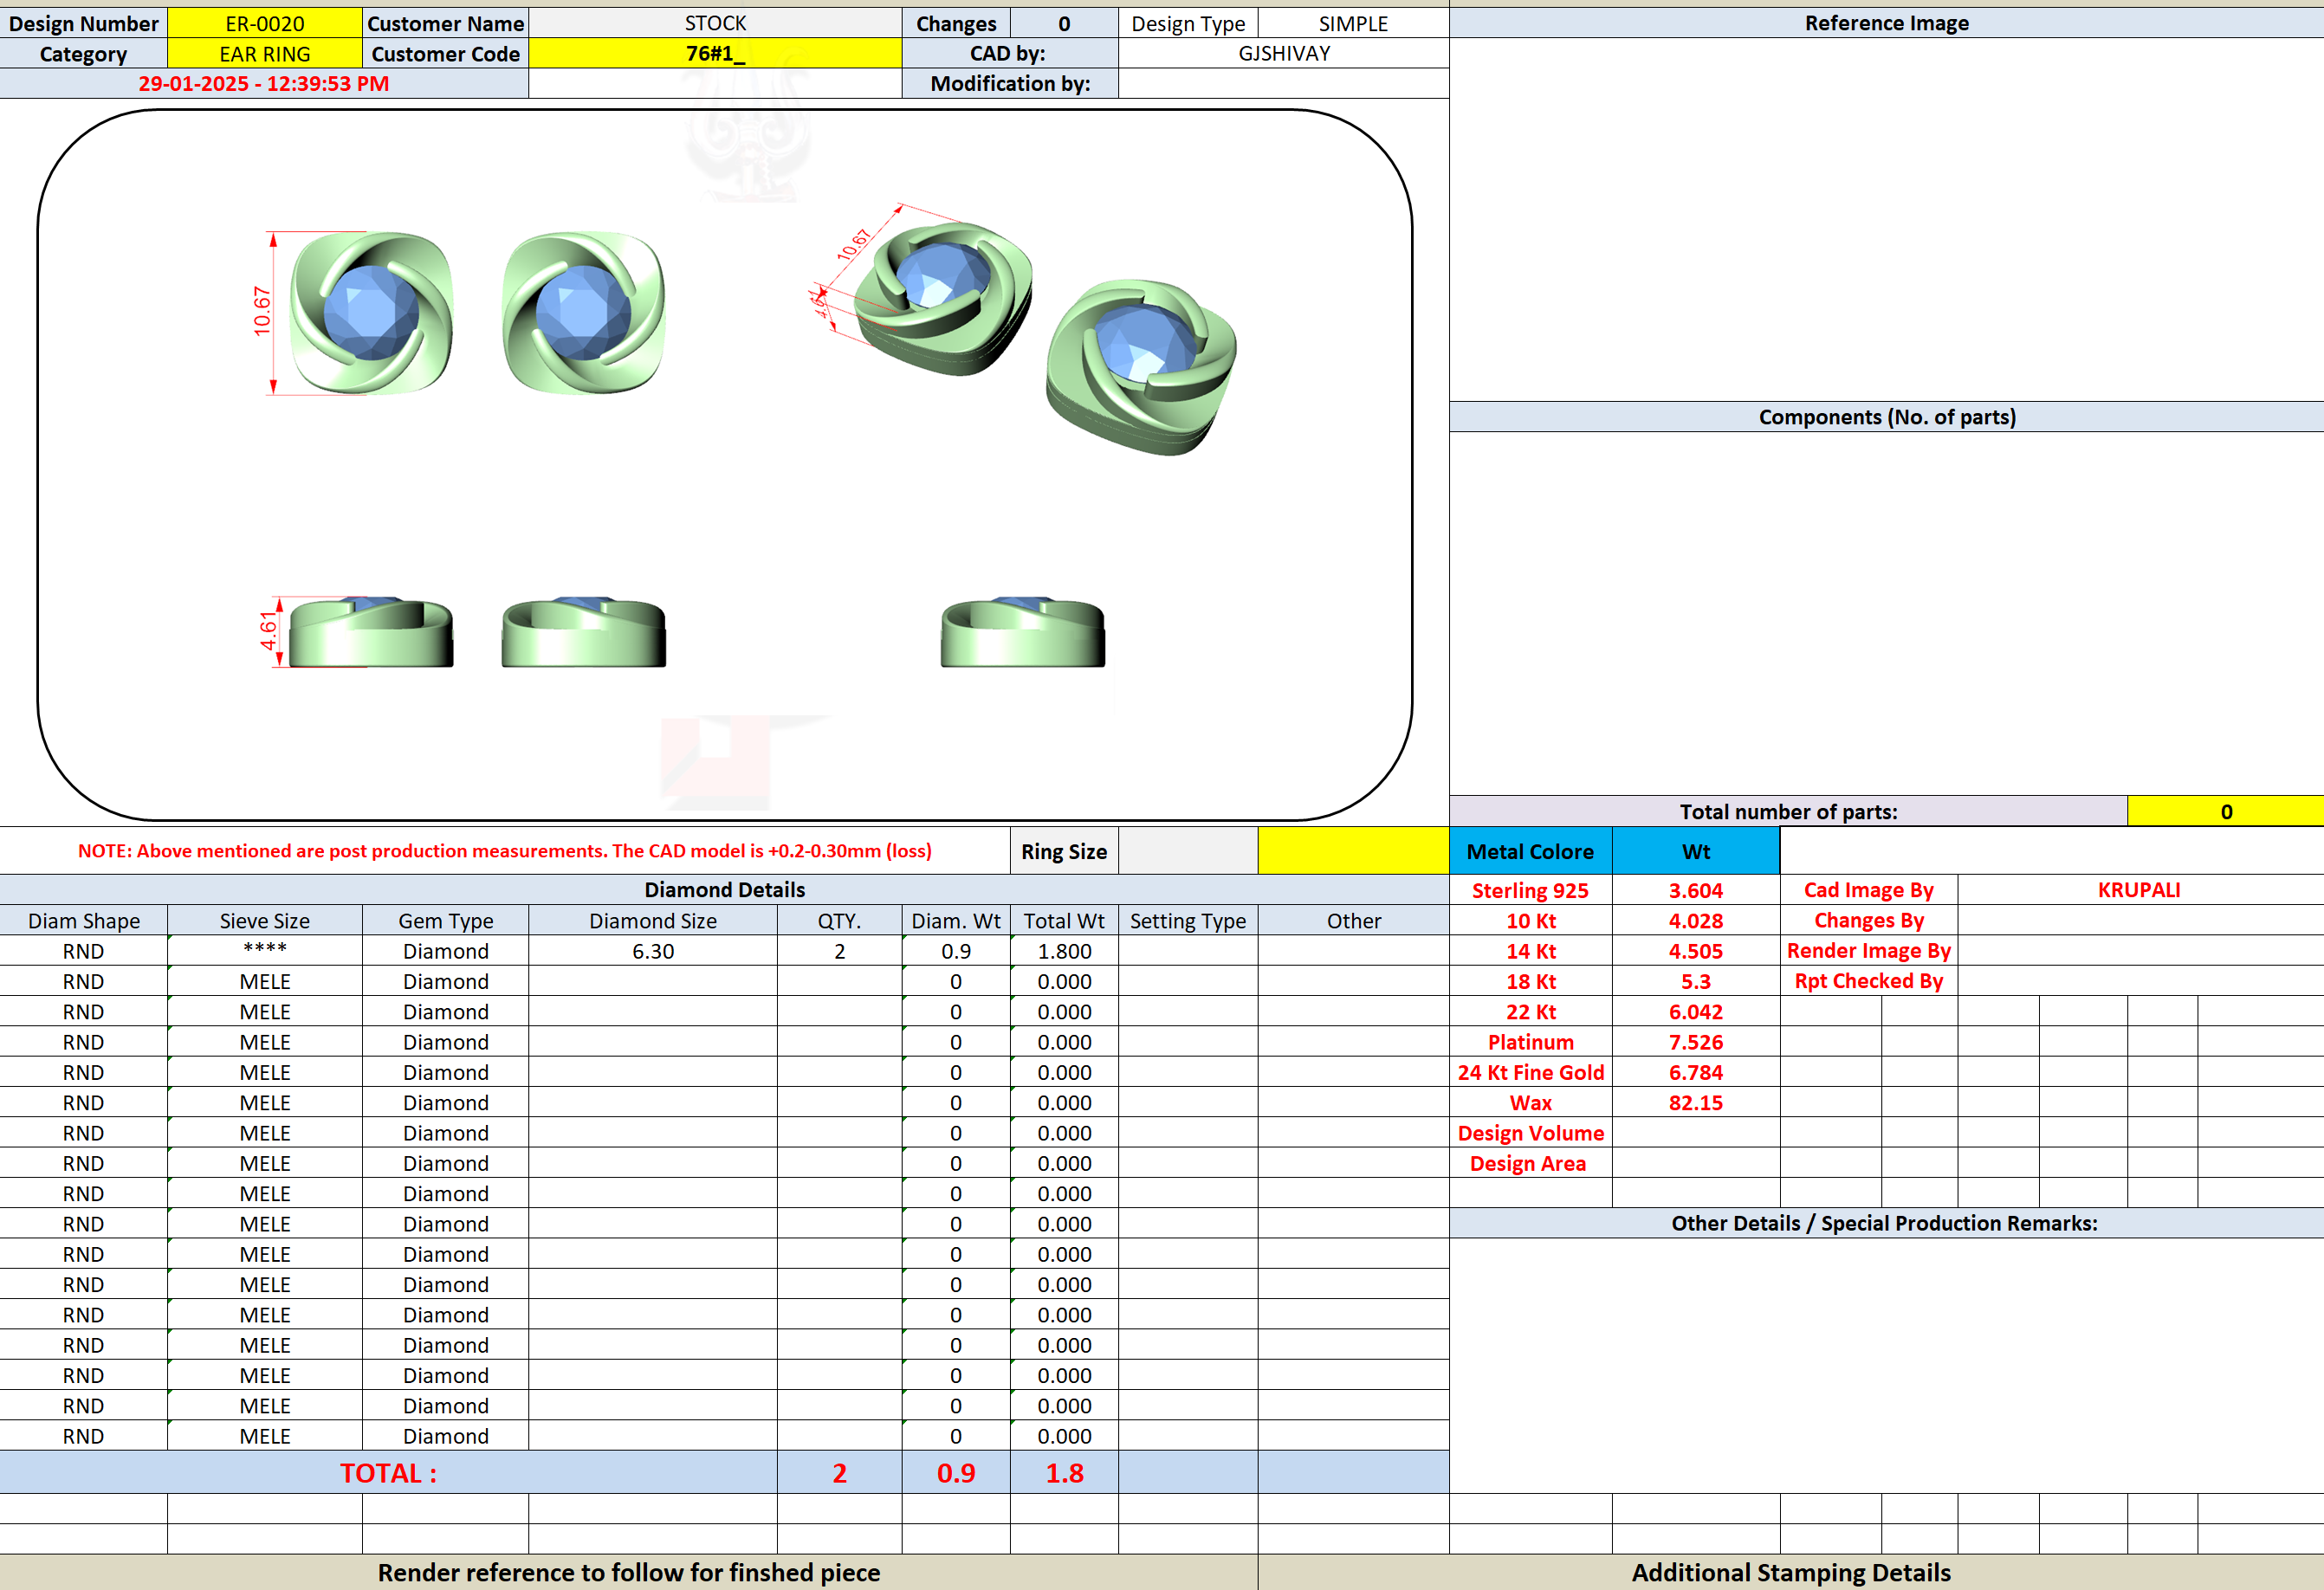Image resolution: width=2324 pixels, height=1590 pixels.
Task: Select the Platinum weight 7.526 cell
Action: (1696, 1042)
